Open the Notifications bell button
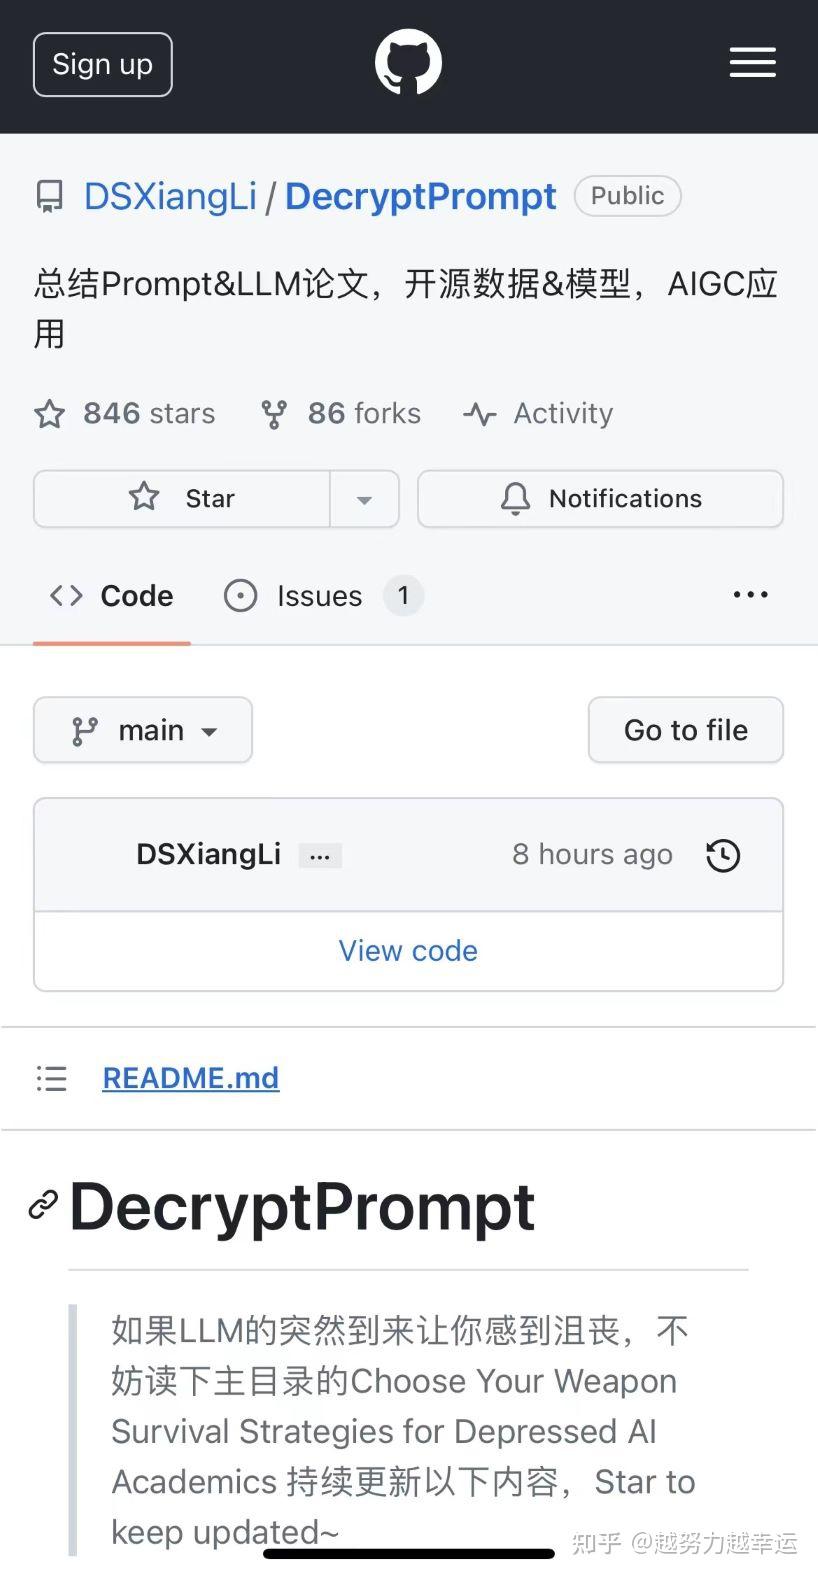This screenshot has height=1576, width=818. tap(600, 498)
